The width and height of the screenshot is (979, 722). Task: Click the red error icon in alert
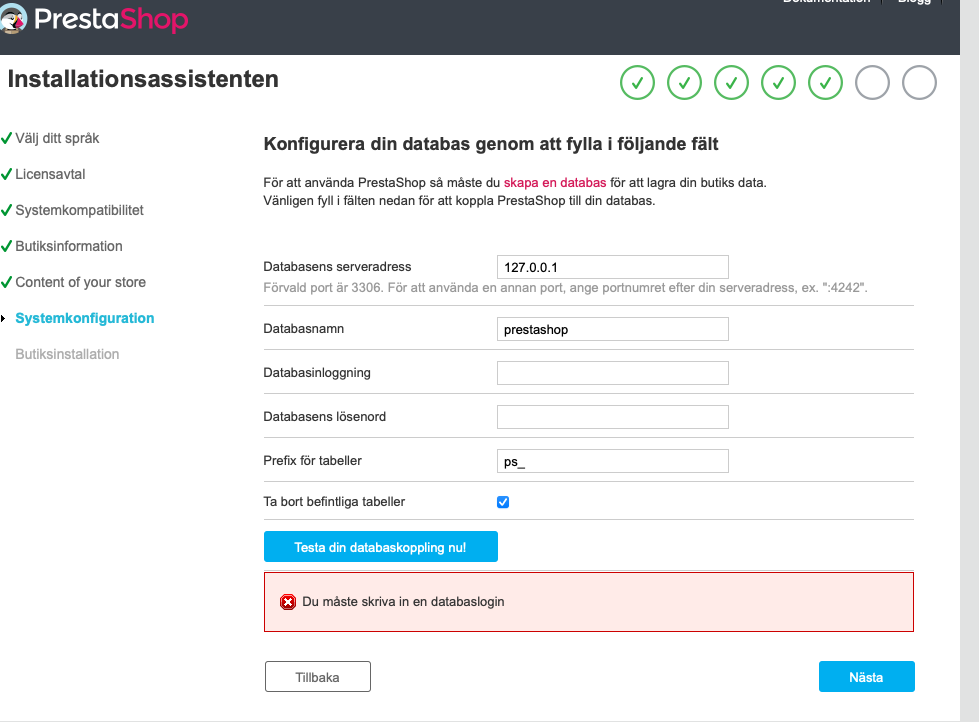click(x=288, y=602)
